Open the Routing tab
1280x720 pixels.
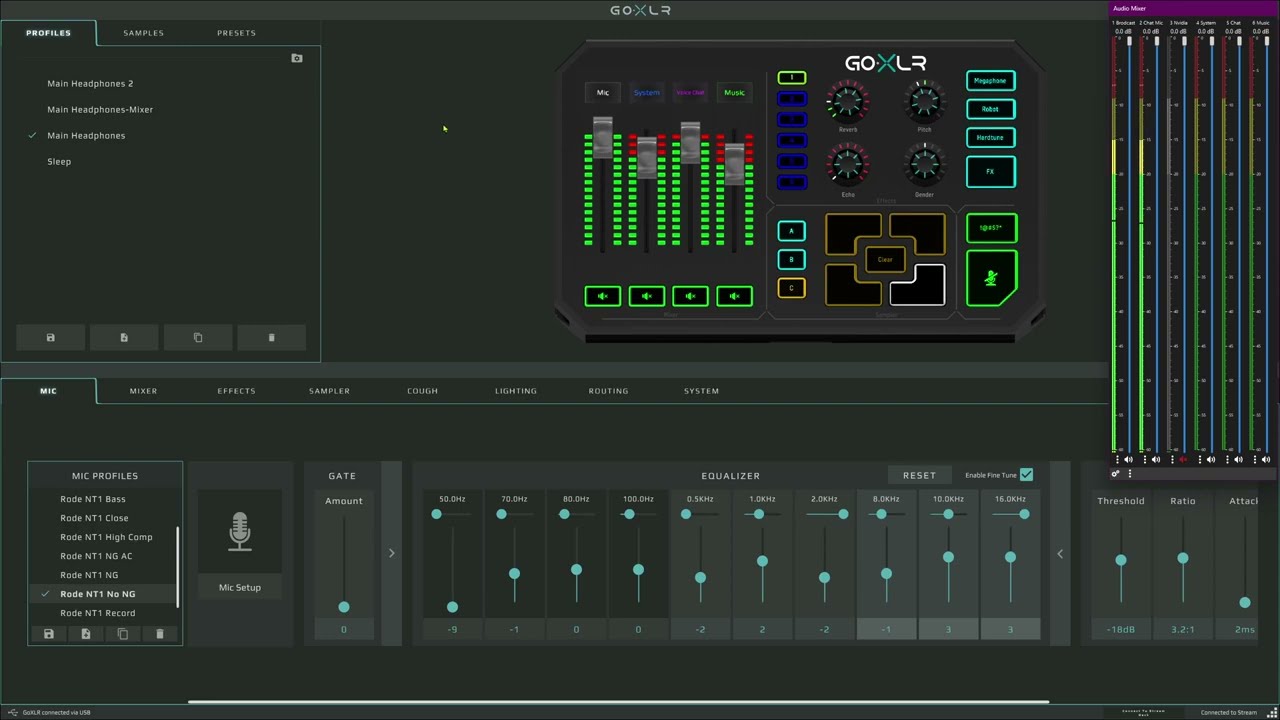(608, 391)
